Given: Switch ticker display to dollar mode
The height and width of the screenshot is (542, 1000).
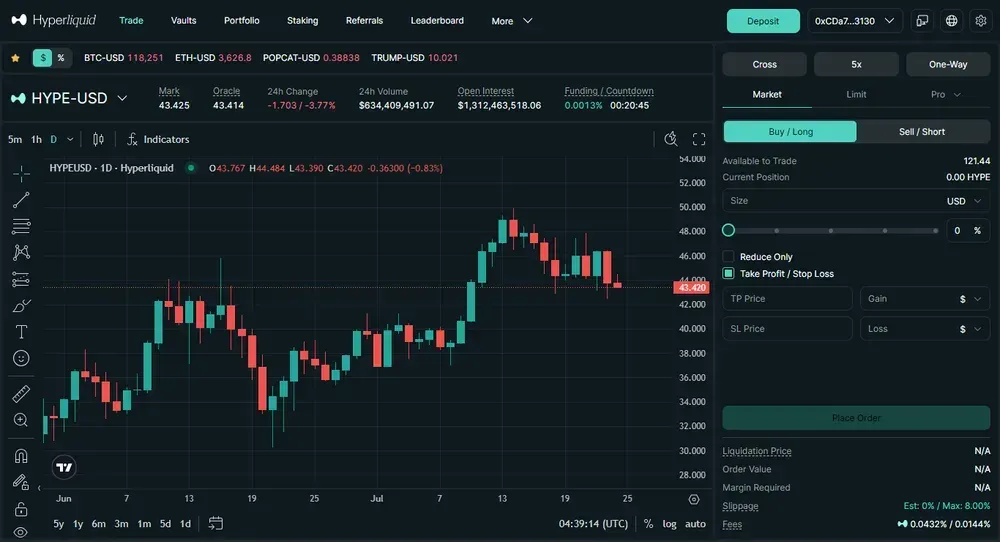Looking at the screenshot, I should pos(42,58).
